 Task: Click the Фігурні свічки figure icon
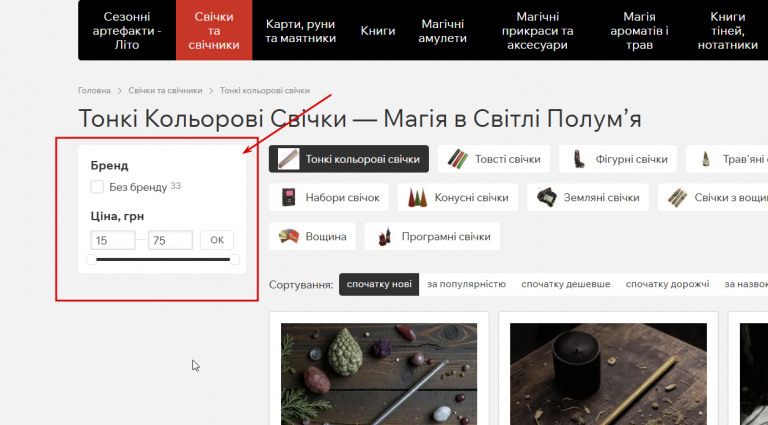(579, 159)
